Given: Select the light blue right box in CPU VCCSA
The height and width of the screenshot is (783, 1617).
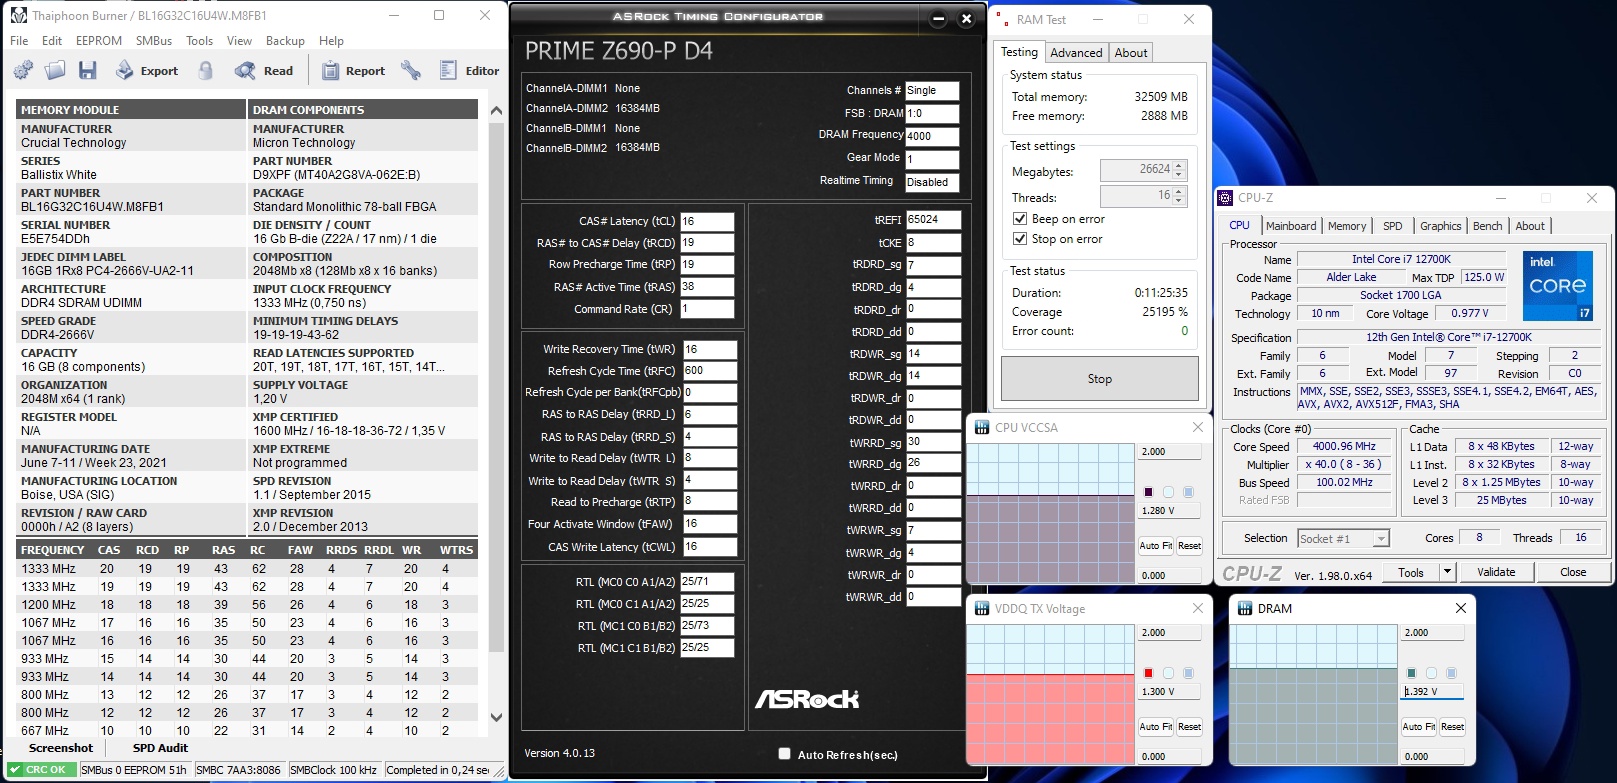Looking at the screenshot, I should pyautogui.click(x=1188, y=492).
